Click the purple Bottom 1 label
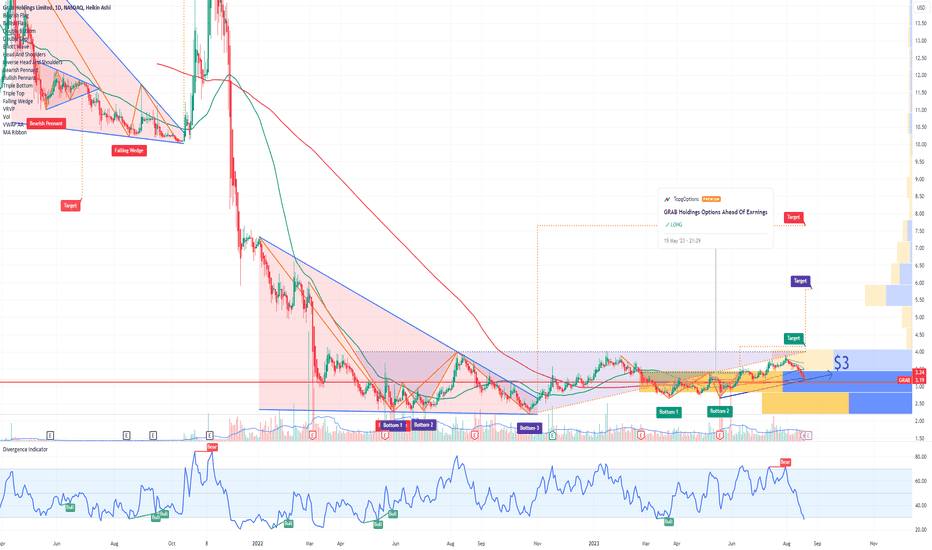 coord(393,425)
